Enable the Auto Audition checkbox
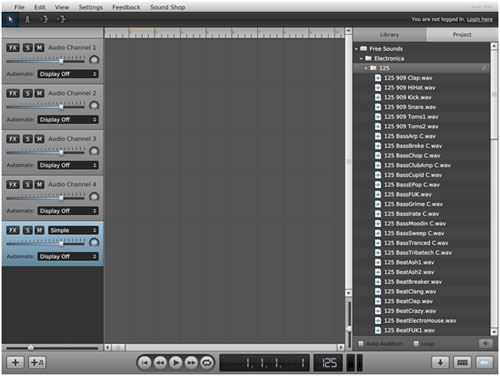The height and width of the screenshot is (376, 500). [361, 344]
